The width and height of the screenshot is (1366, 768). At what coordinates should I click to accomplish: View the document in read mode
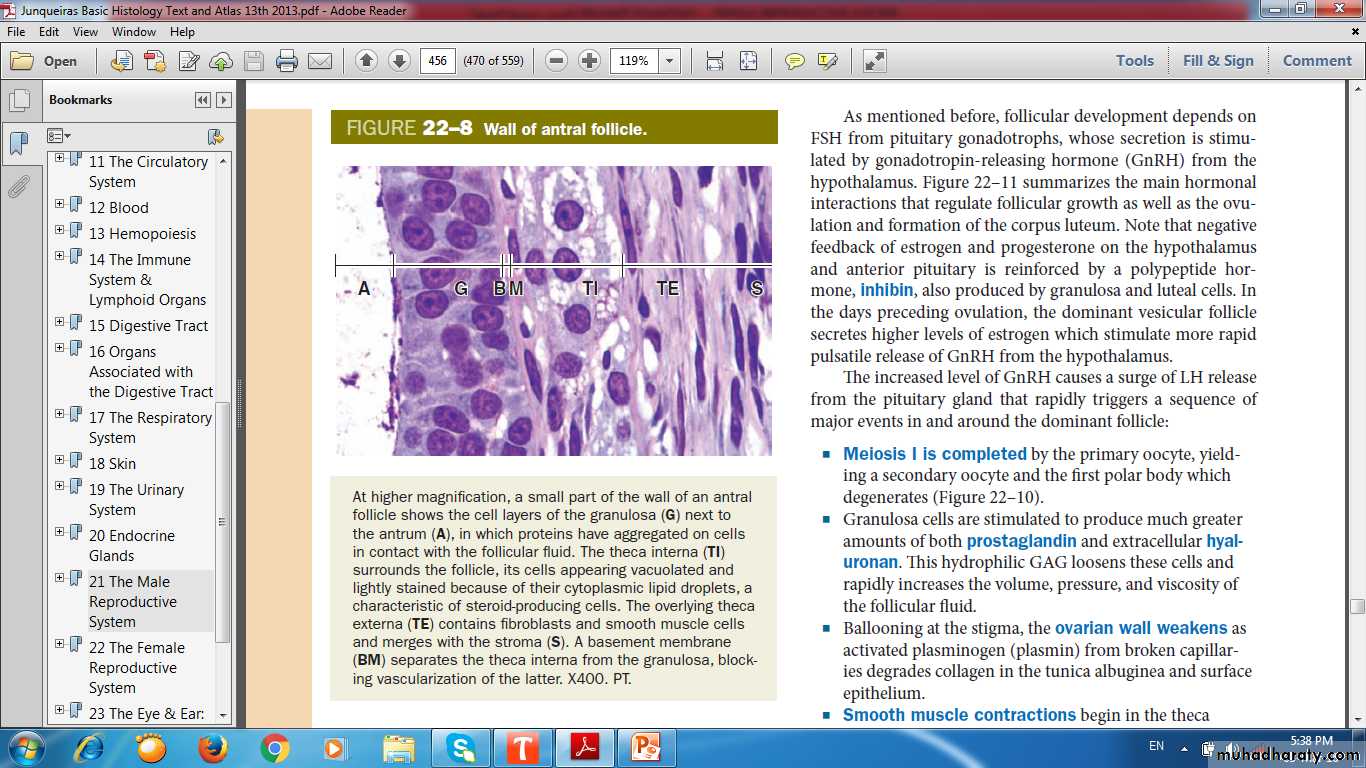click(x=875, y=61)
